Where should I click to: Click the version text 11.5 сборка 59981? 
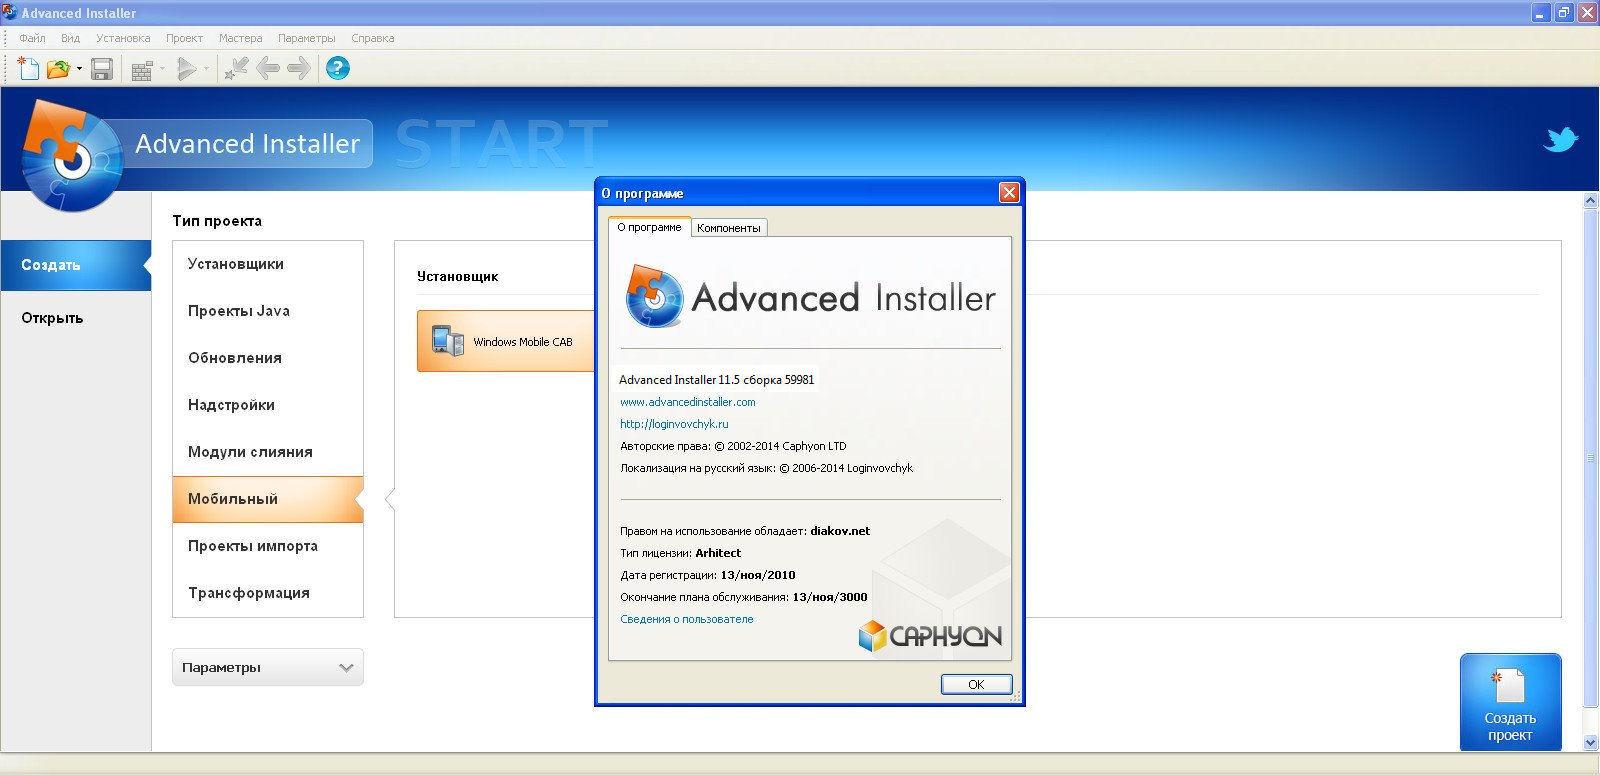coord(766,380)
